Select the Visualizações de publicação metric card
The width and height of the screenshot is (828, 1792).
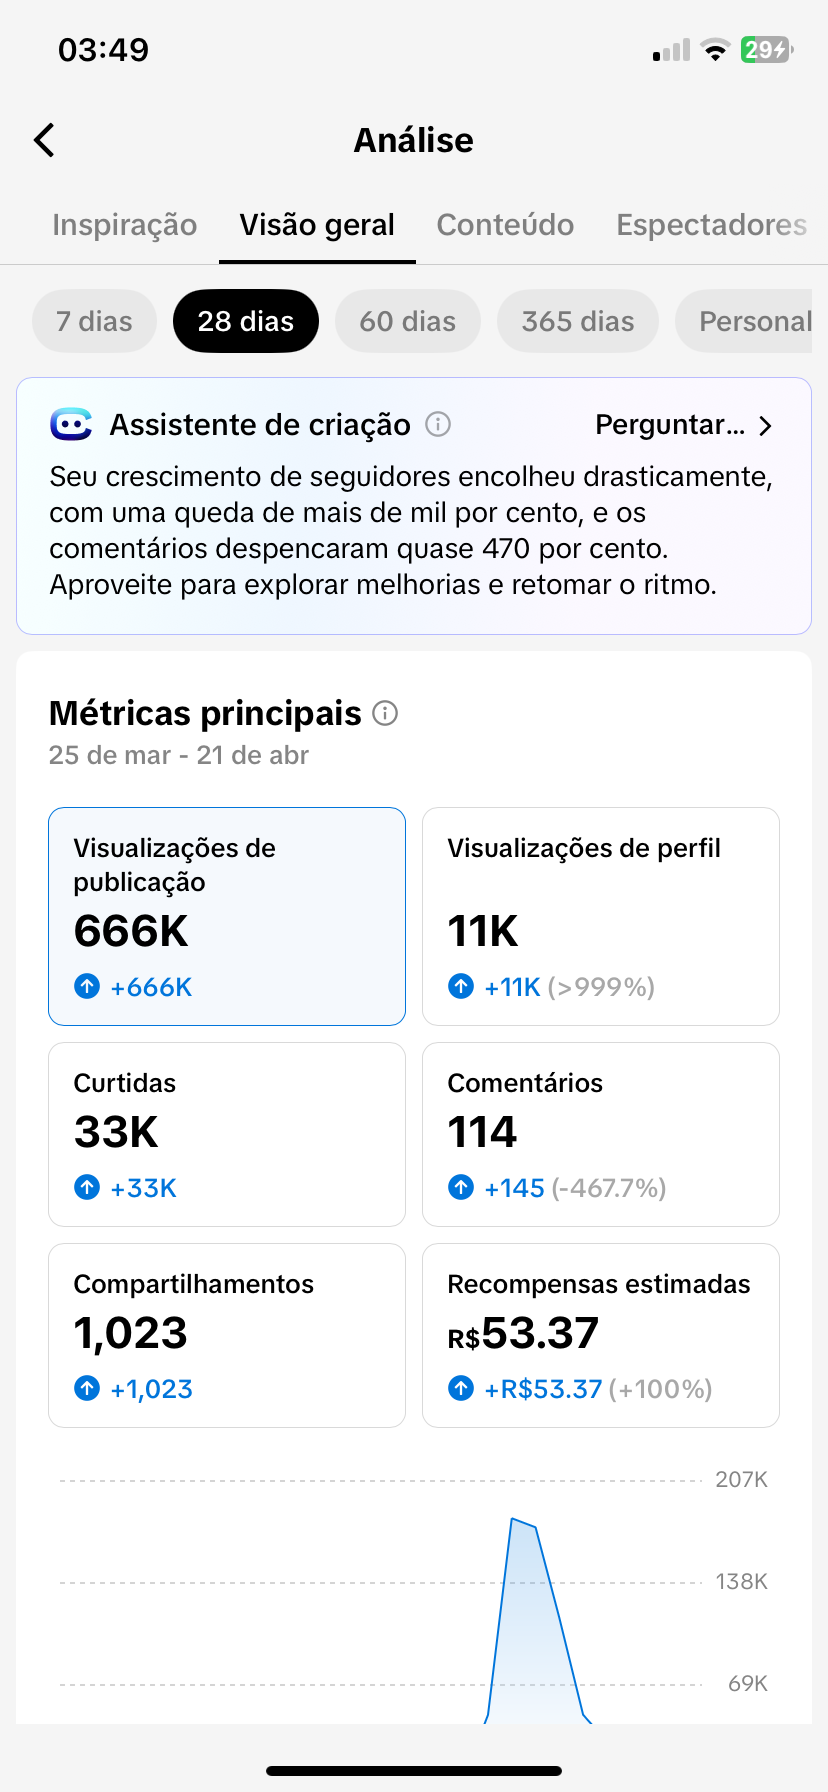click(227, 916)
